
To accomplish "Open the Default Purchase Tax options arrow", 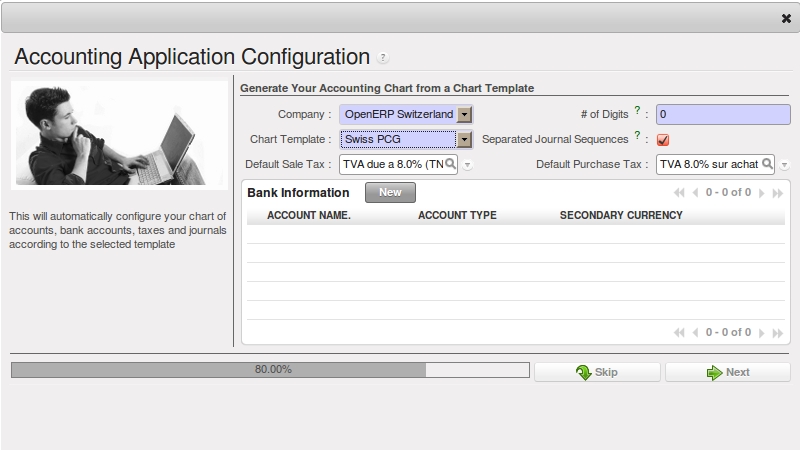I will 784,165.
